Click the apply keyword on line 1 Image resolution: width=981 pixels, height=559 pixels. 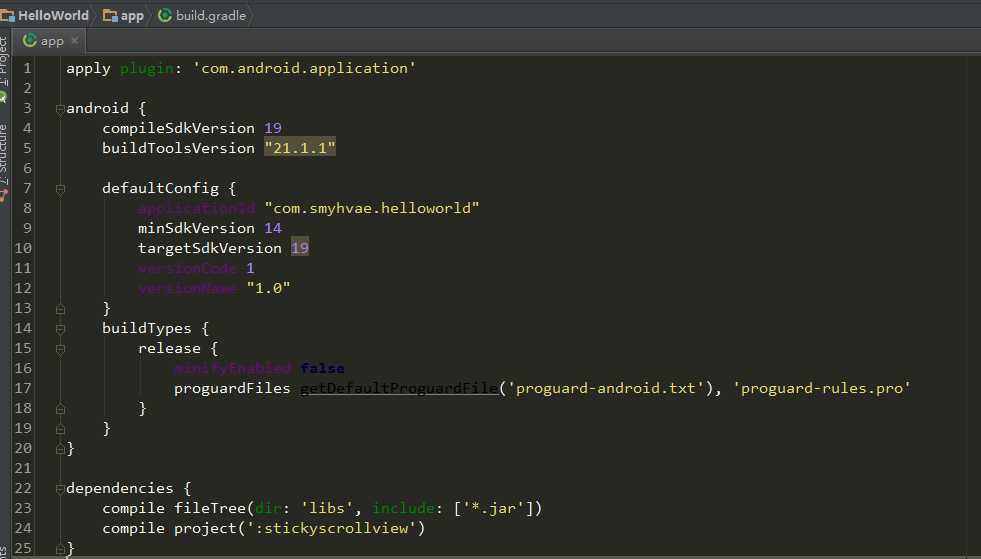tap(88, 68)
